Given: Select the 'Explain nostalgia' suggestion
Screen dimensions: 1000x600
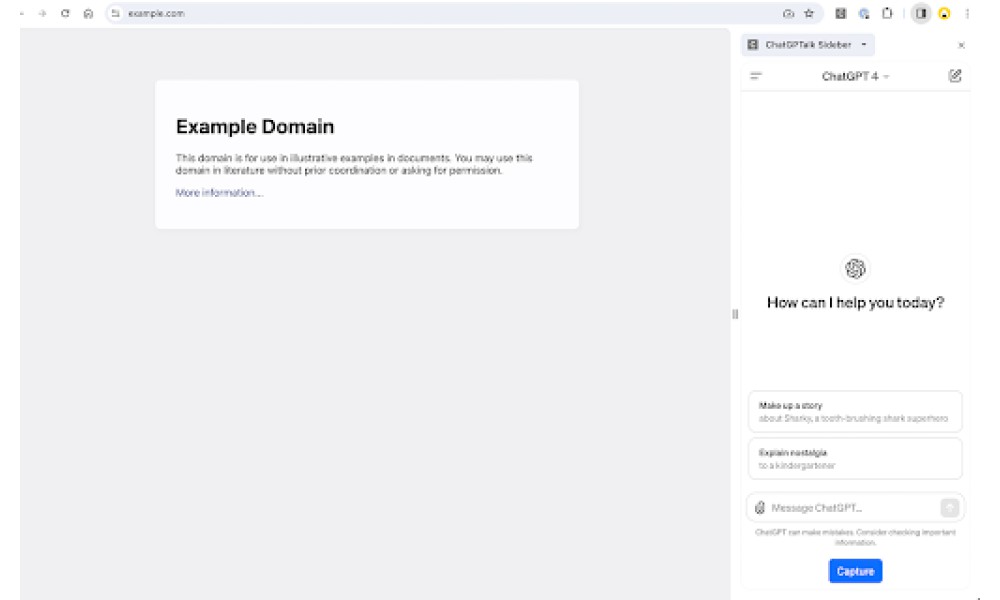Looking at the screenshot, I should (x=855, y=458).
